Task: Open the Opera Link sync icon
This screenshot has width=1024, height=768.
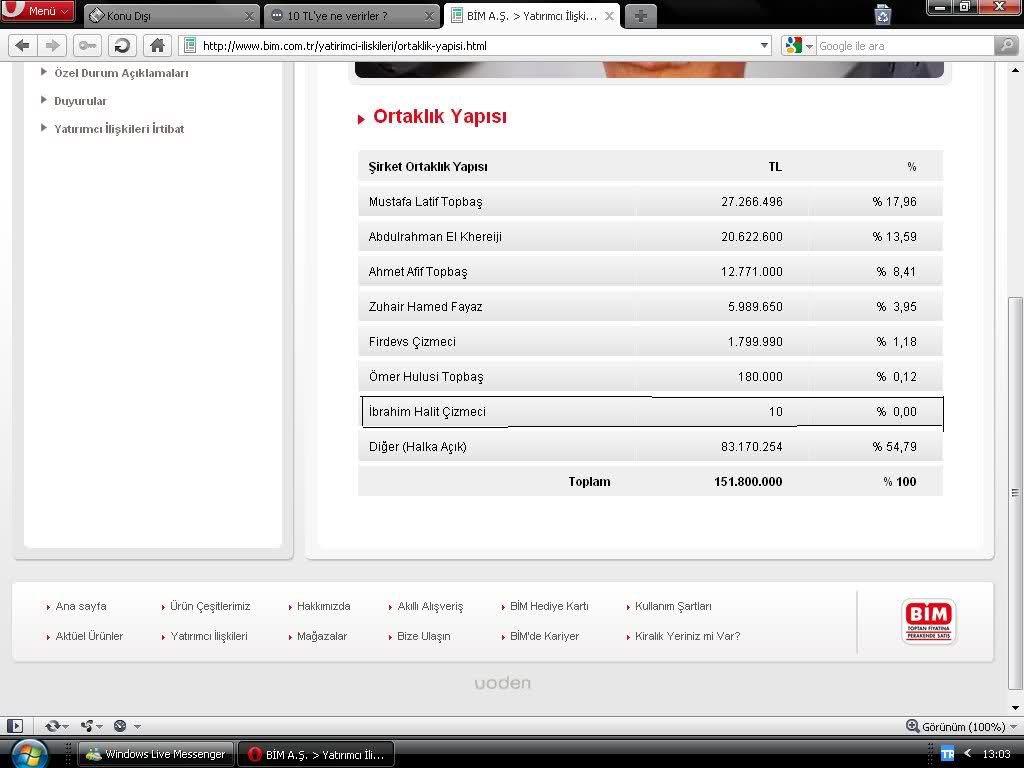Action: [x=52, y=726]
